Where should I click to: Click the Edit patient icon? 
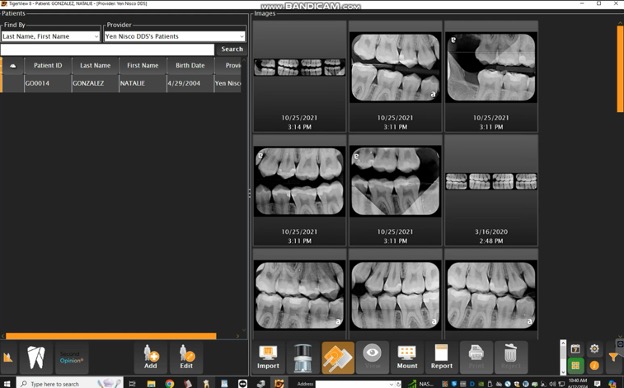186,357
